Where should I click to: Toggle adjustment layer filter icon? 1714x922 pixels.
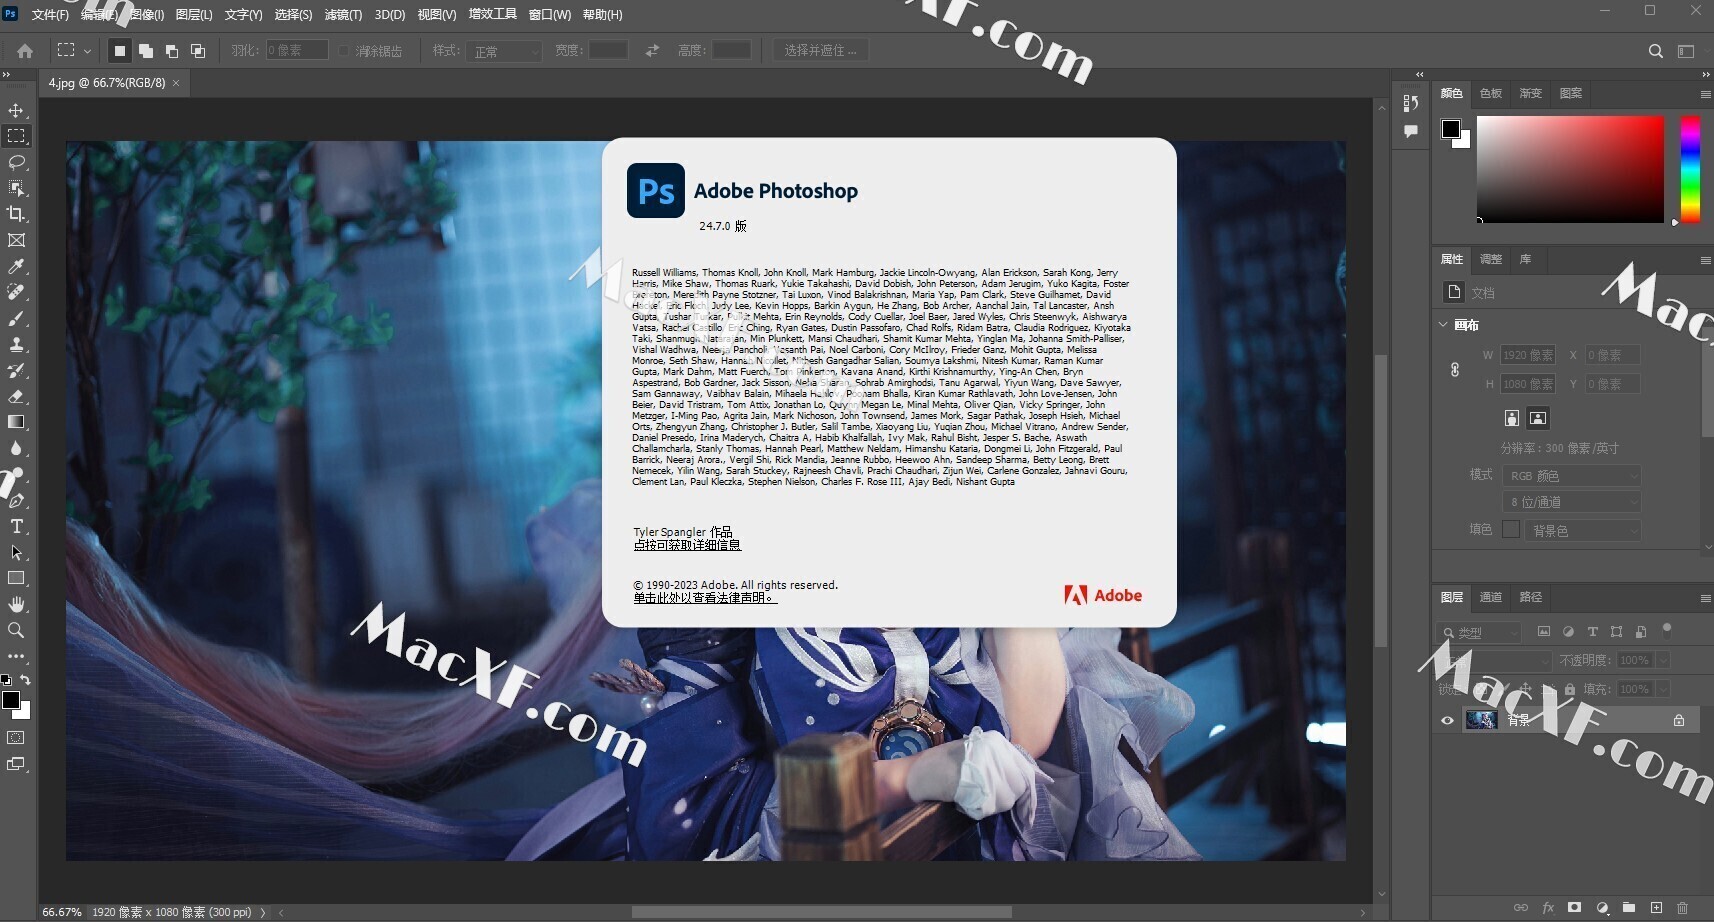(1568, 632)
